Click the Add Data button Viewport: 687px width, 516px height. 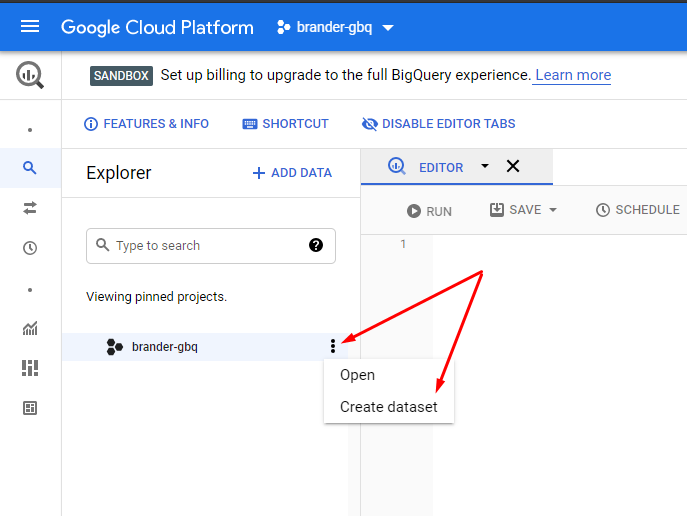[x=292, y=173]
